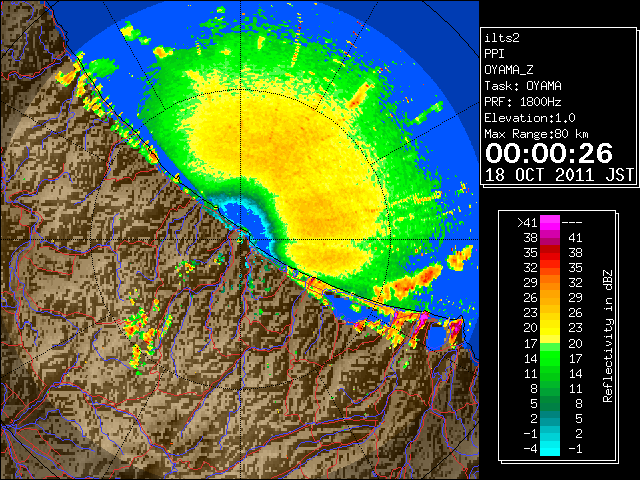Screen dimensions: 640x480
Task: Click the cyan -4 dBZ legend swatch
Action: [x=550, y=448]
